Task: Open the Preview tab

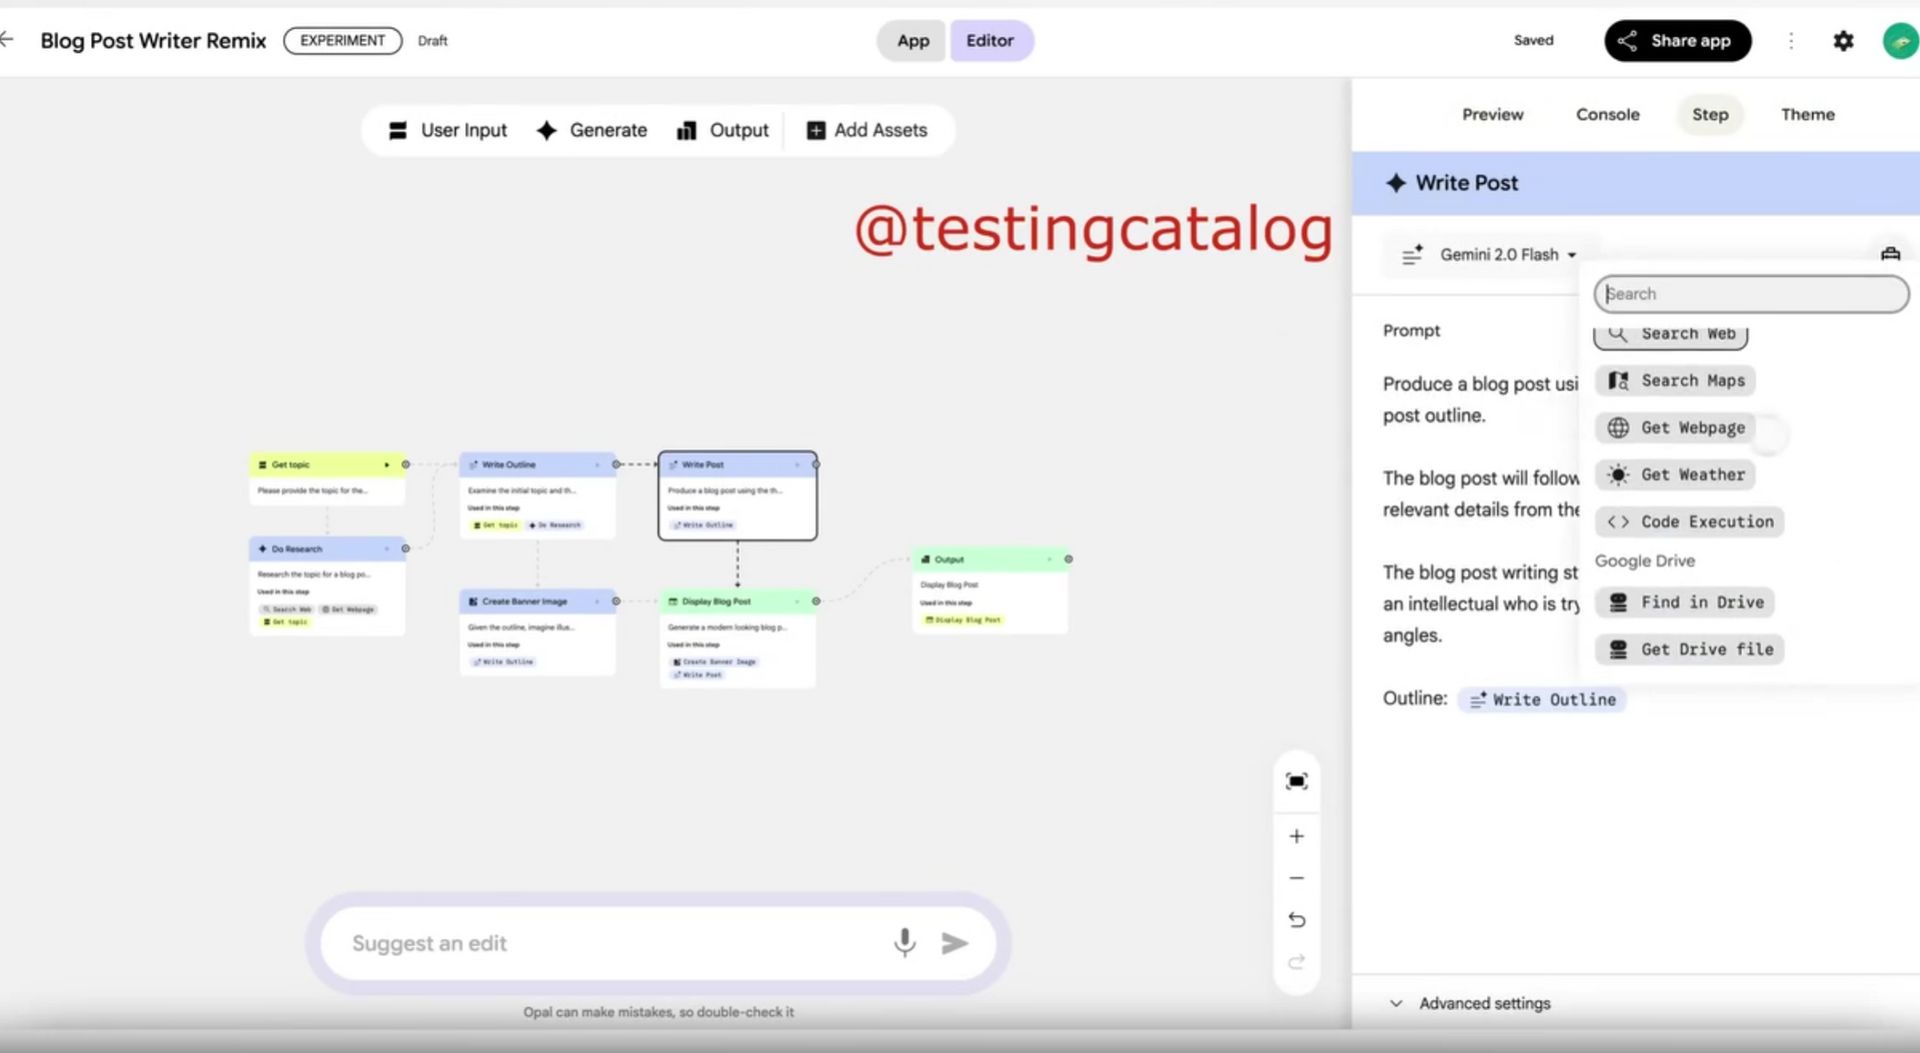Action: pos(1493,115)
